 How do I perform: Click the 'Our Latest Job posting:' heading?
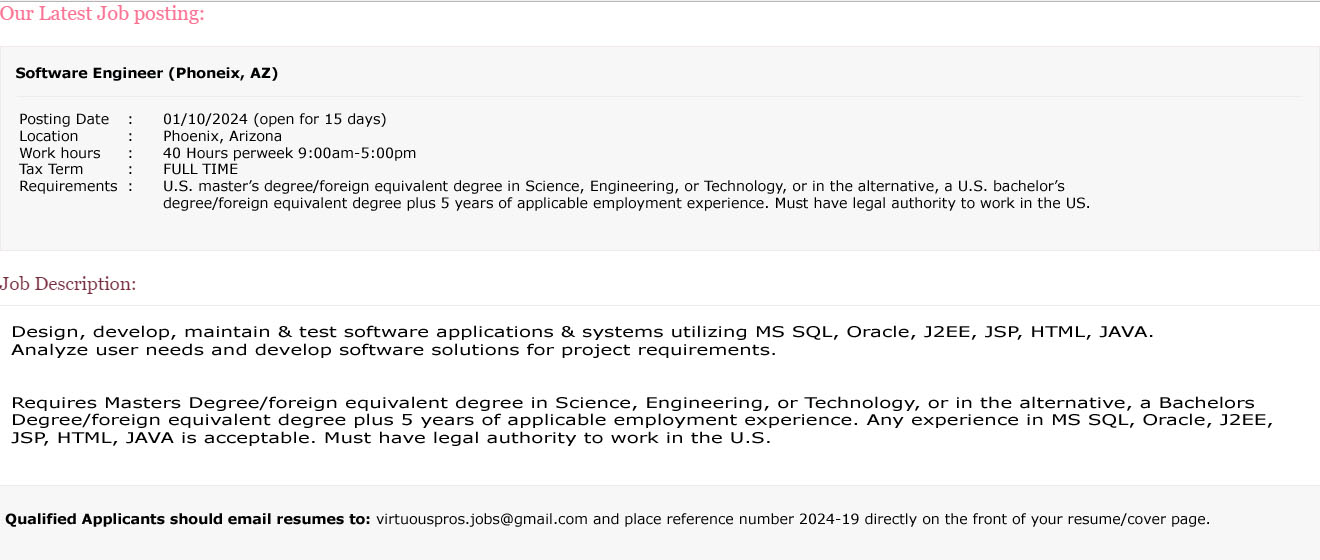102,14
